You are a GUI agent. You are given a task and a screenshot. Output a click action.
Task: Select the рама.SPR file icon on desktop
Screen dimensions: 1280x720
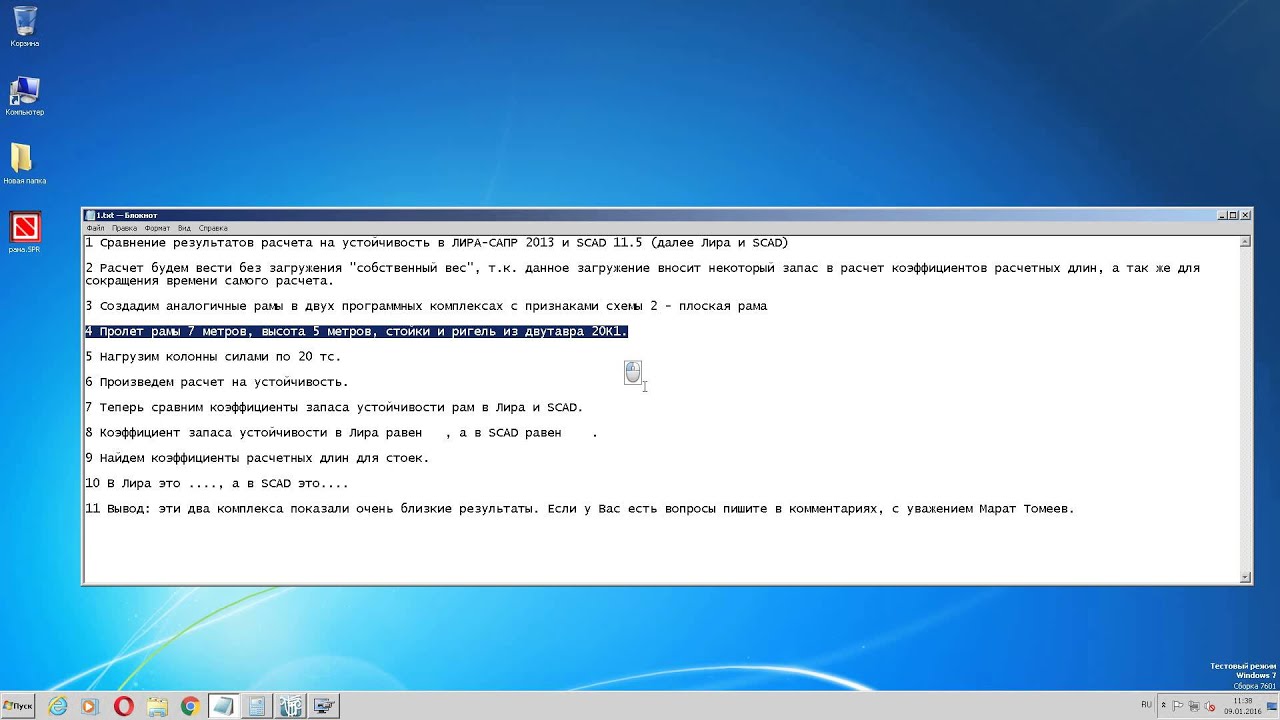coord(24,233)
